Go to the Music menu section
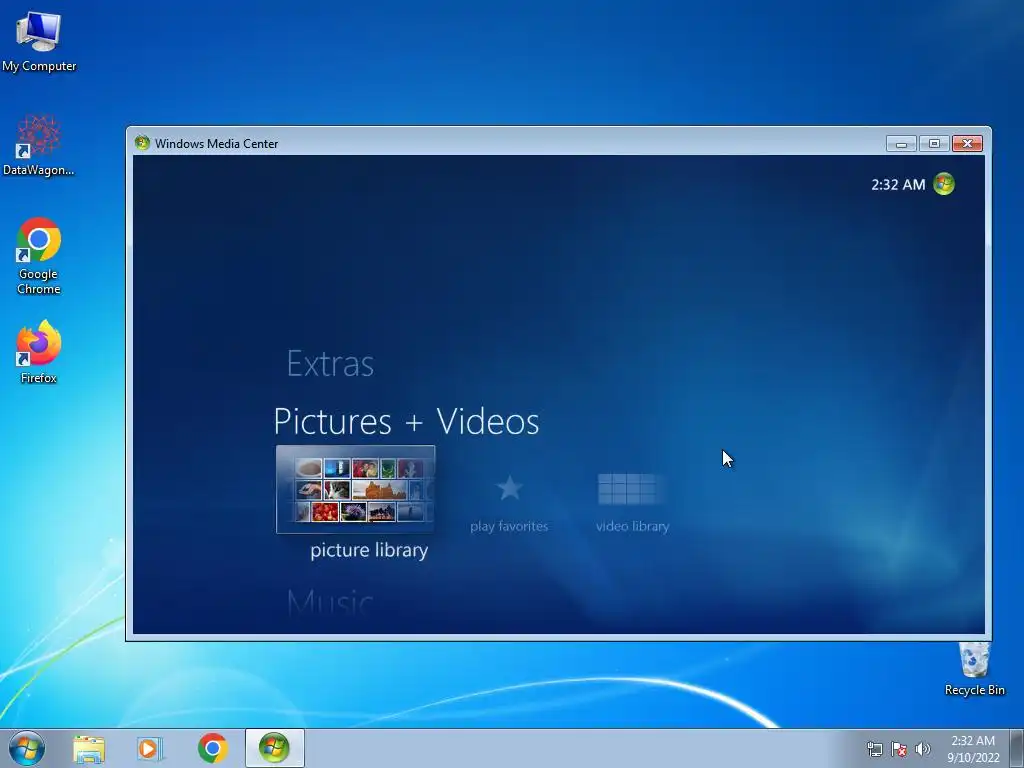 pos(330,602)
